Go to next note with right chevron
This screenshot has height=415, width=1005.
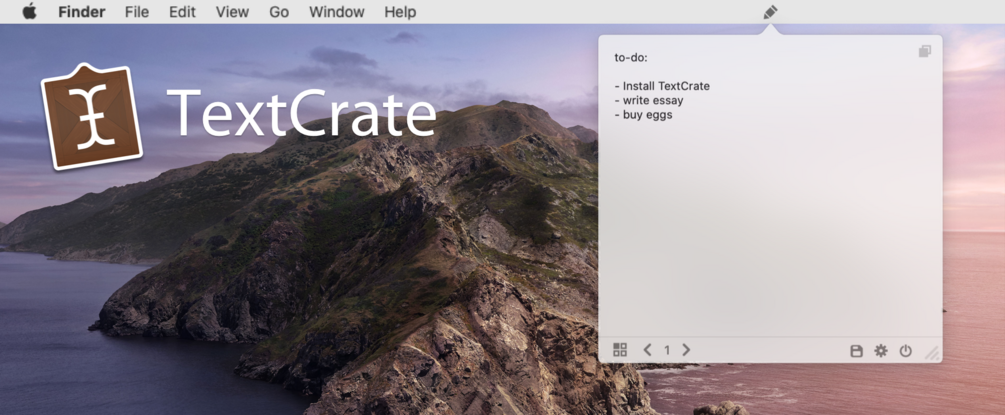(686, 350)
